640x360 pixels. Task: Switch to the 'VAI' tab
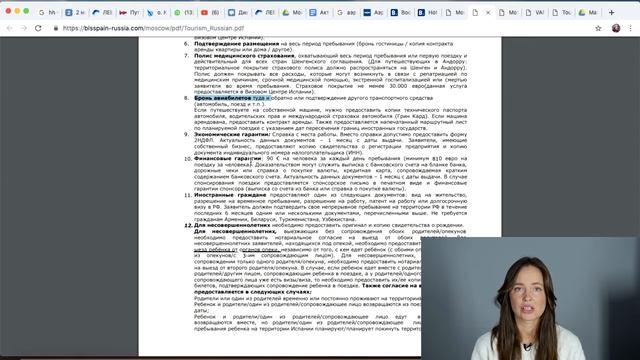point(535,13)
